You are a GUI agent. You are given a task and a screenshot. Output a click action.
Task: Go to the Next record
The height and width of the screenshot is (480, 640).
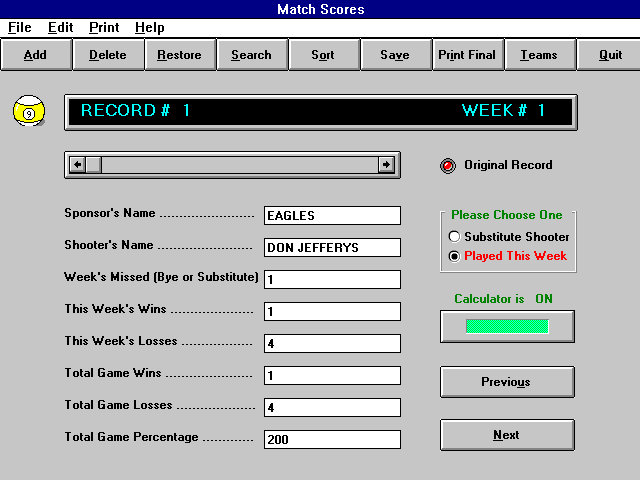point(507,435)
